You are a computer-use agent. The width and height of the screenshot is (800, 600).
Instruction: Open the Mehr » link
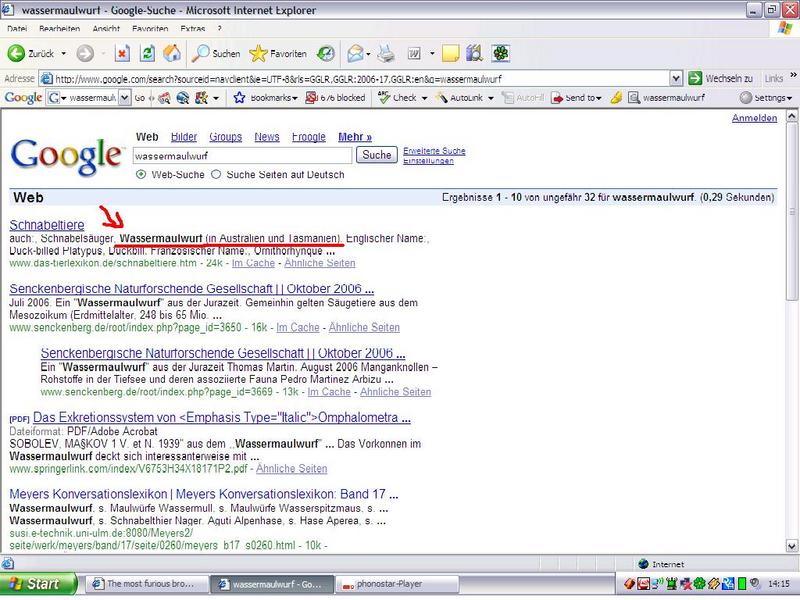(x=355, y=137)
